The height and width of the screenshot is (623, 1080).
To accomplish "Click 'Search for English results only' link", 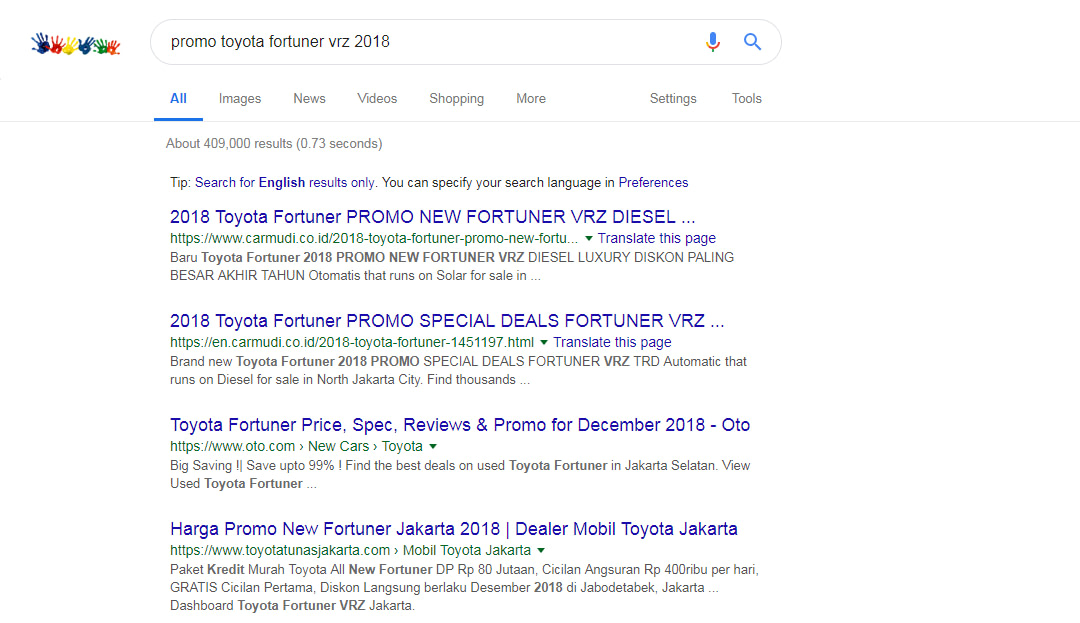I will pos(284,182).
